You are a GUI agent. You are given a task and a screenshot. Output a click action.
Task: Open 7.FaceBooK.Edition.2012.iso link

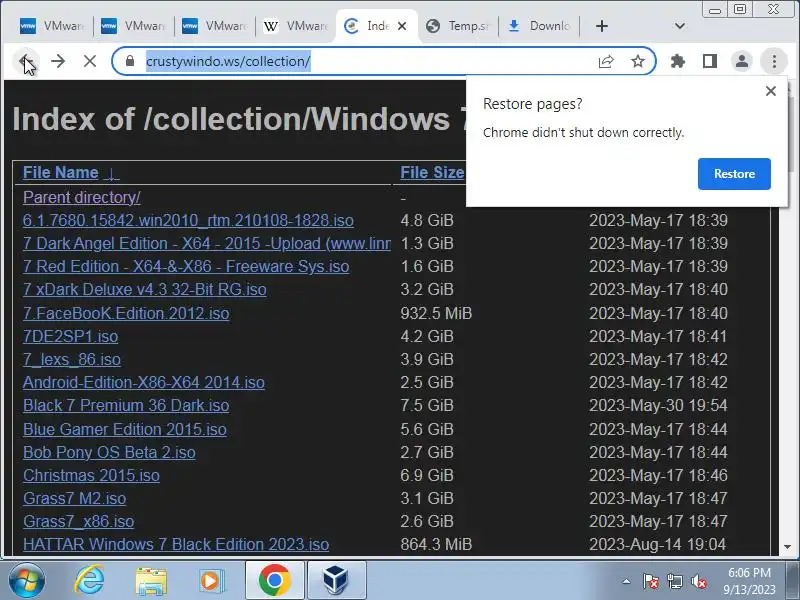coord(126,313)
